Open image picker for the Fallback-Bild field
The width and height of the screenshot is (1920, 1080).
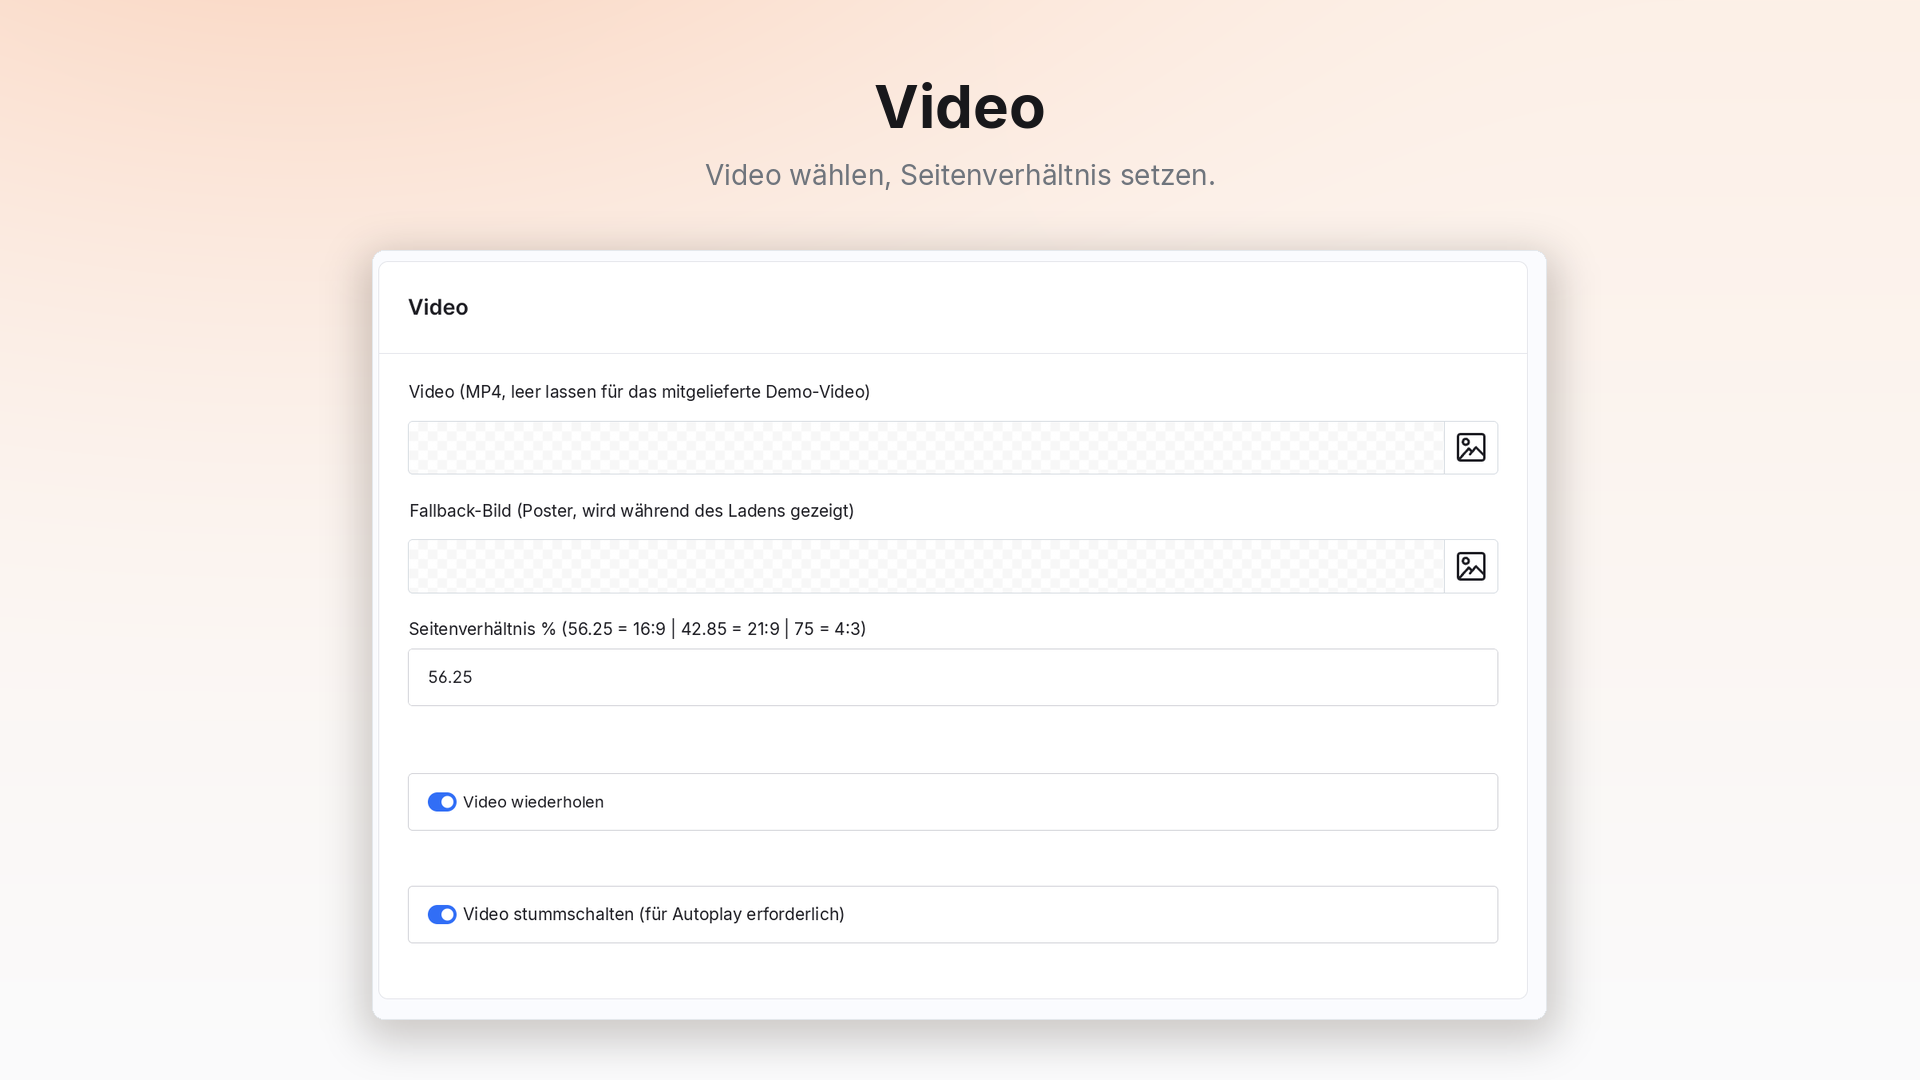(1471, 566)
